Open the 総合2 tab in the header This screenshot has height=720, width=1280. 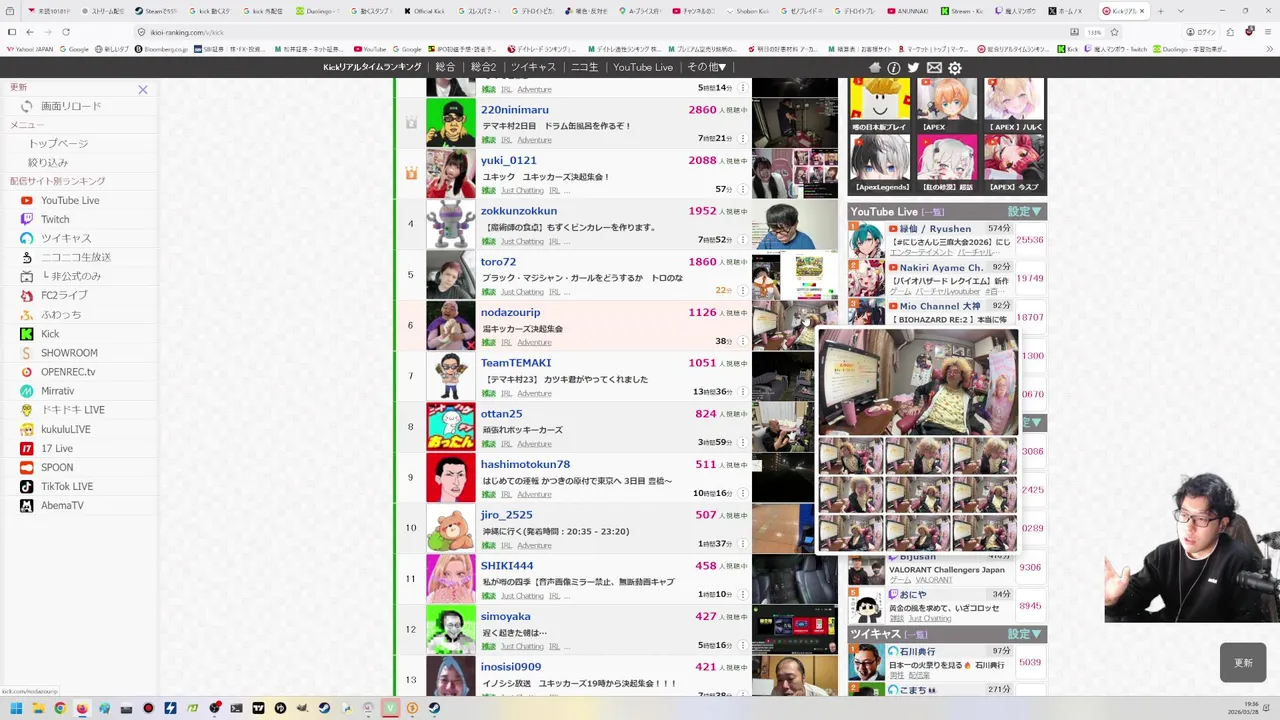(483, 67)
